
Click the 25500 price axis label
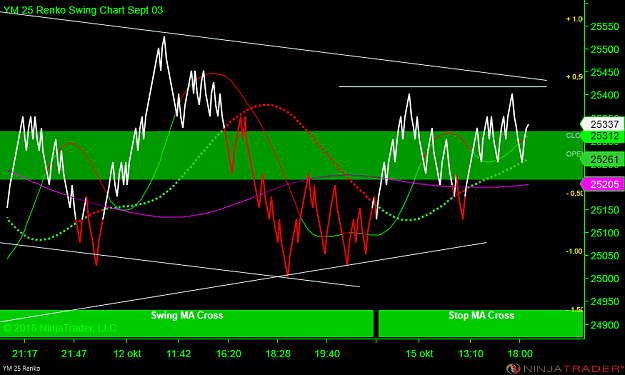click(605, 50)
